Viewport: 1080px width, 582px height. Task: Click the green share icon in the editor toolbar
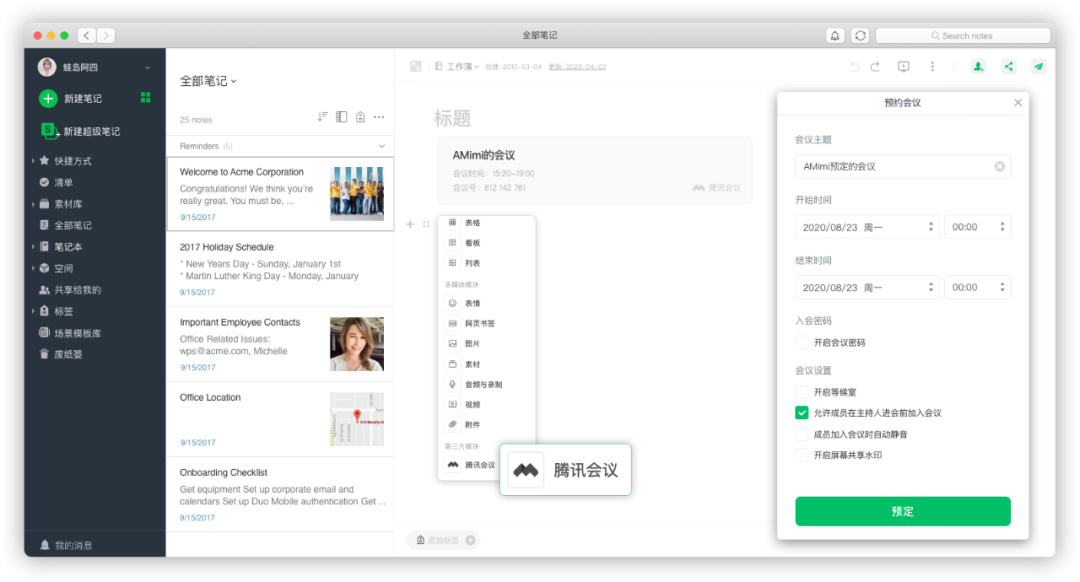click(1008, 66)
